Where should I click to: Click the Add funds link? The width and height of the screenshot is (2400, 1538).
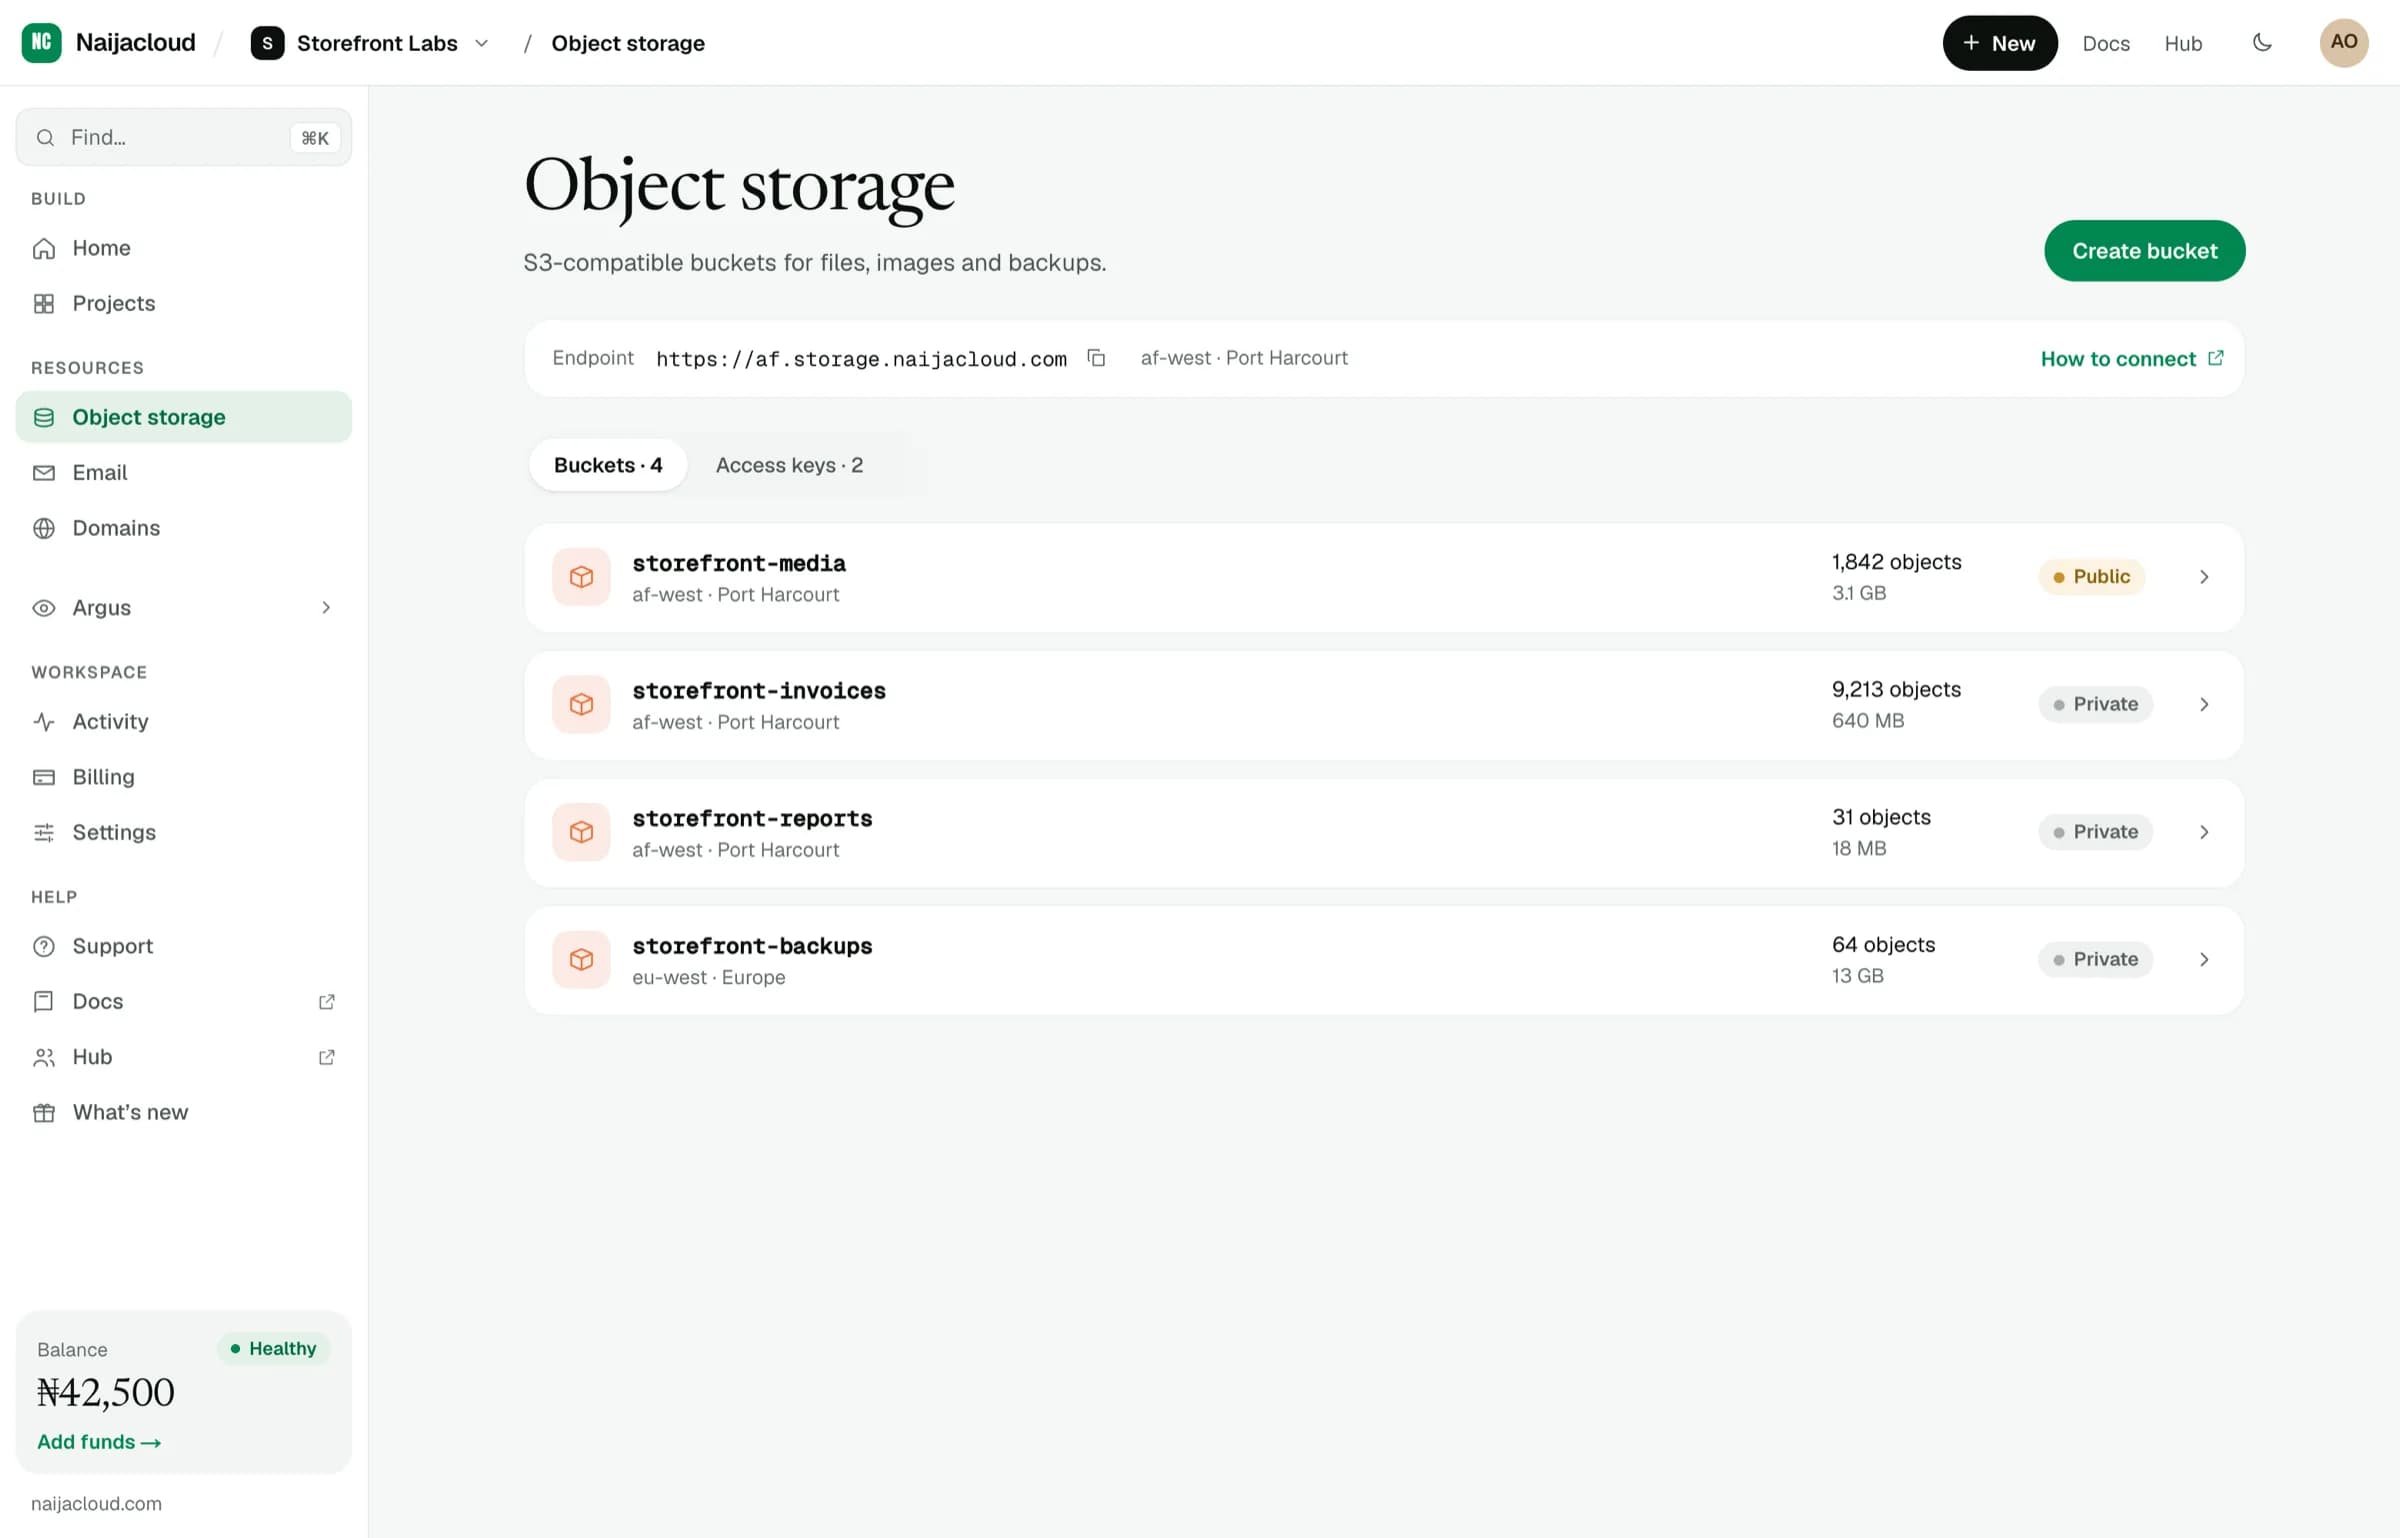[99, 1442]
